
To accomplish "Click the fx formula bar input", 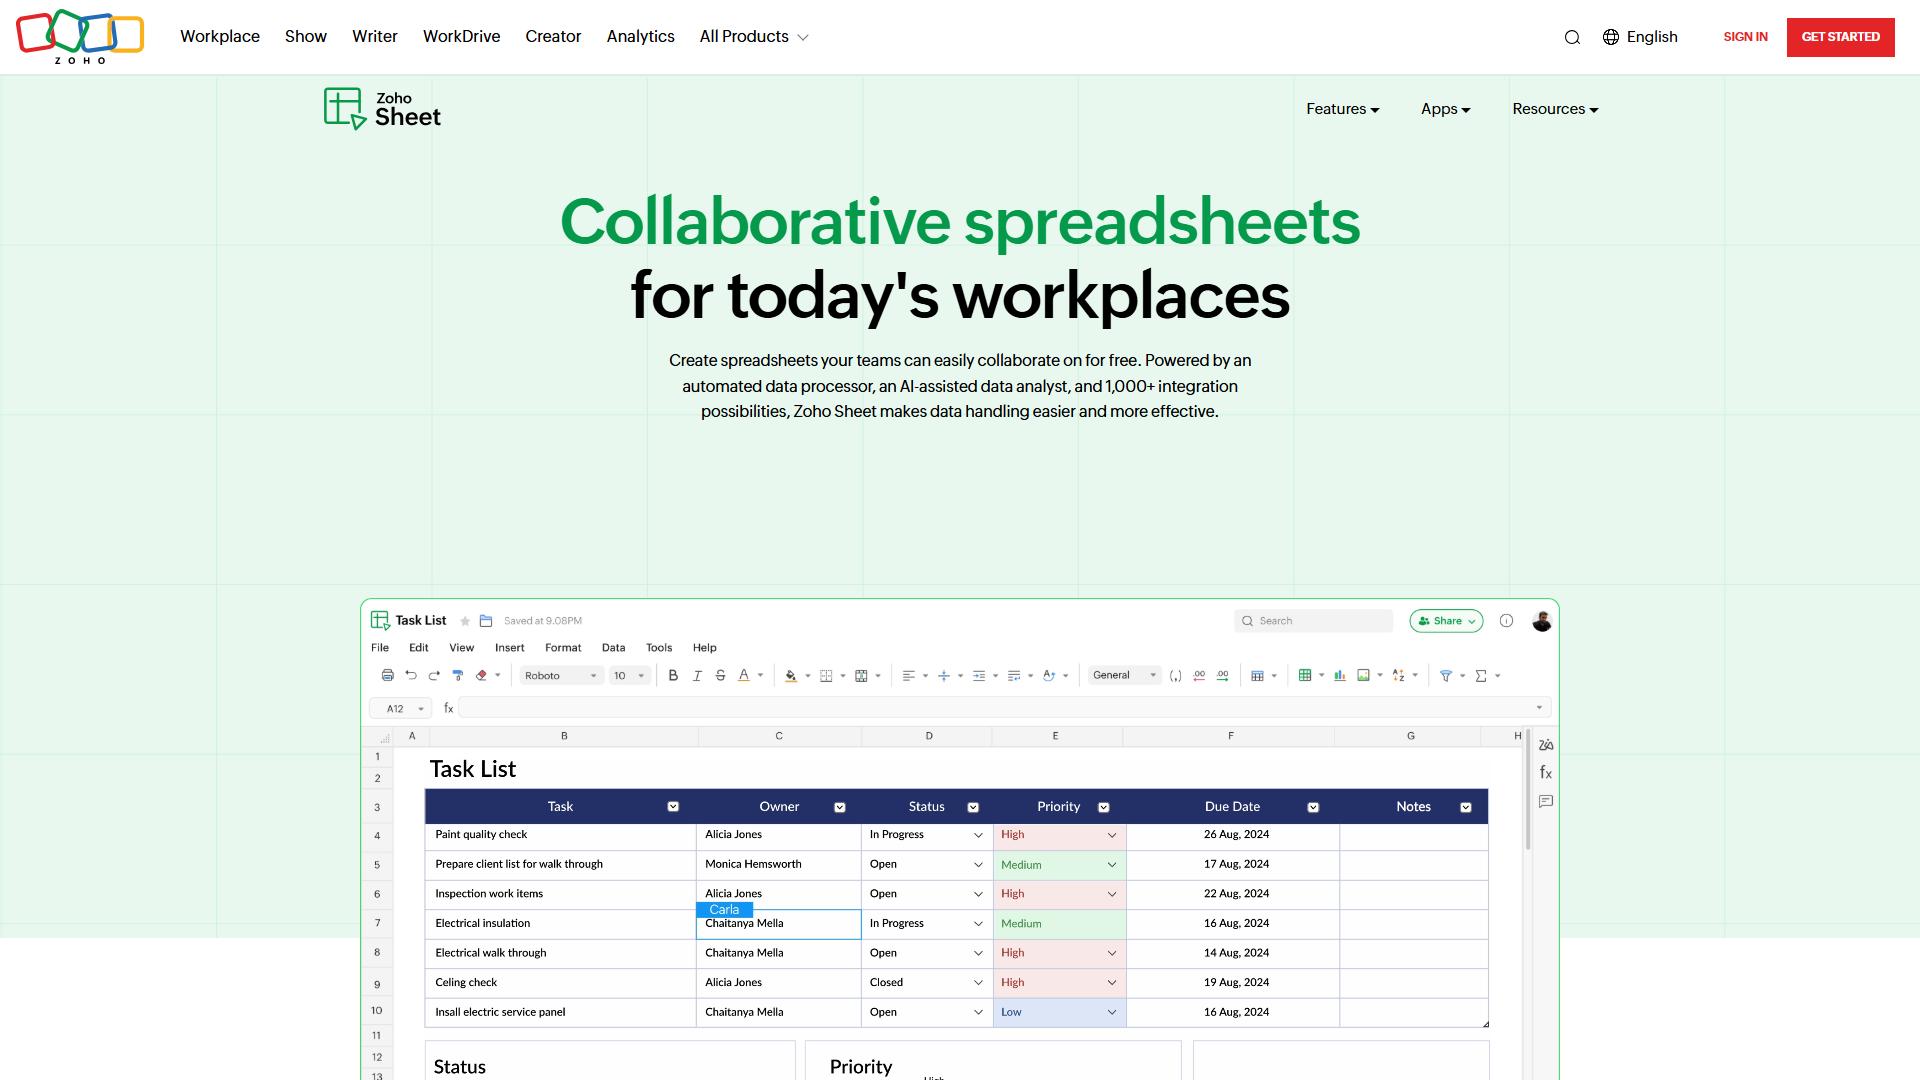I will coord(1005,708).
